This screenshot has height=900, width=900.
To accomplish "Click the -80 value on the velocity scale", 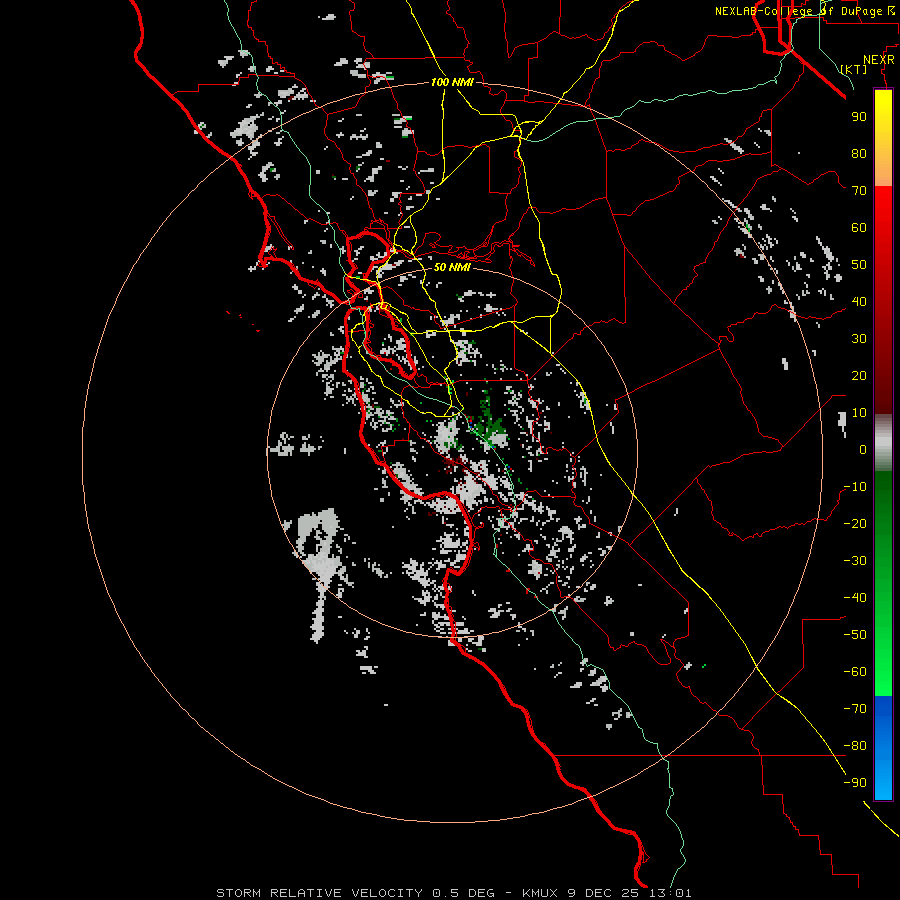I will [x=855, y=746].
